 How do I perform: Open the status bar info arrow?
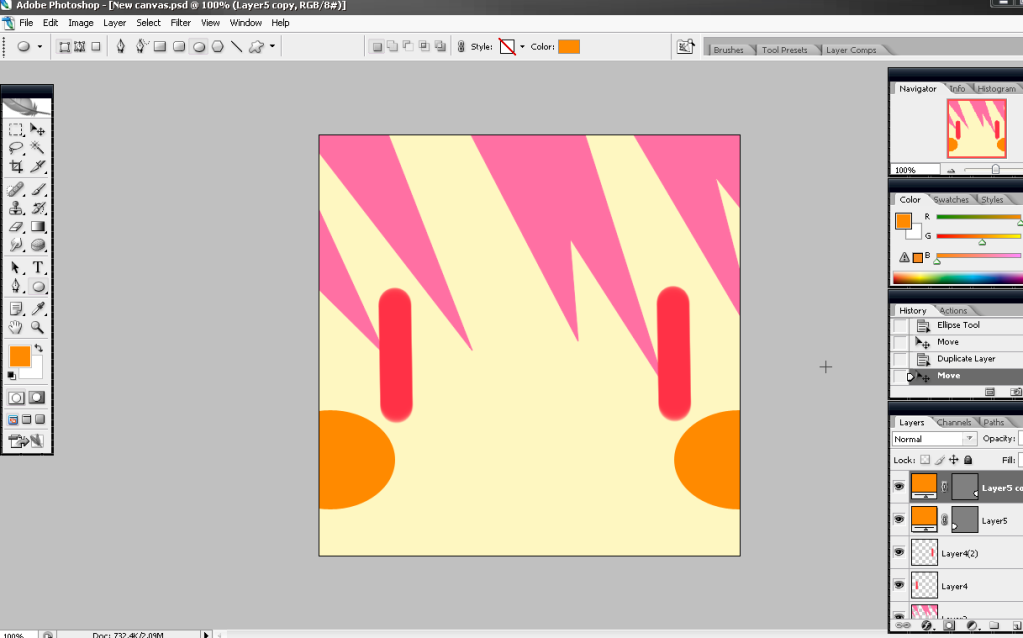[x=206, y=634]
